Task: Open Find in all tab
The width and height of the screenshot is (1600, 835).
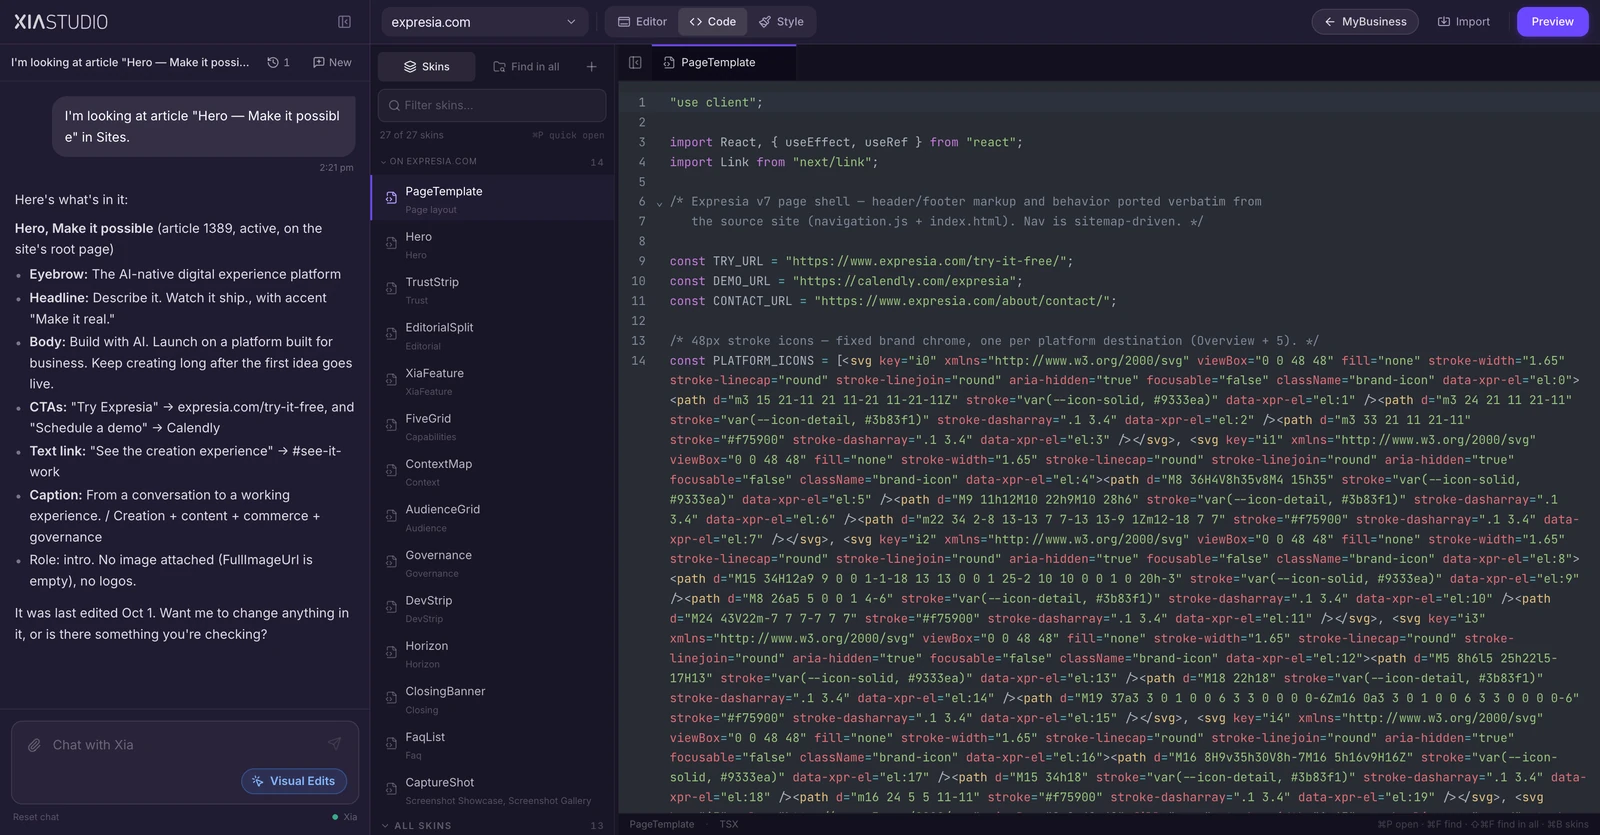Action: (x=526, y=67)
